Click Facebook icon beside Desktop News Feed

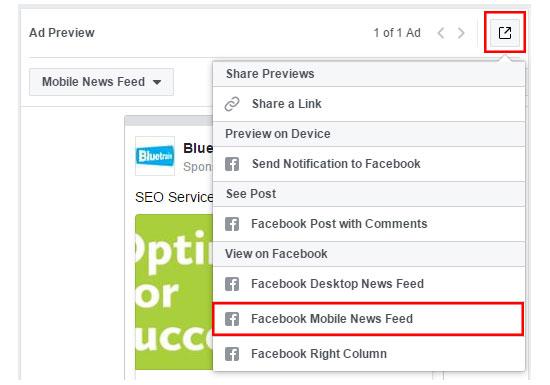(232, 284)
